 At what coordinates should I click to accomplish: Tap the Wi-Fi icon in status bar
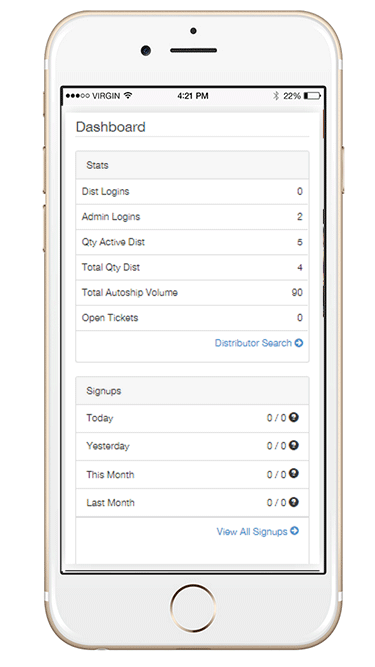point(128,96)
